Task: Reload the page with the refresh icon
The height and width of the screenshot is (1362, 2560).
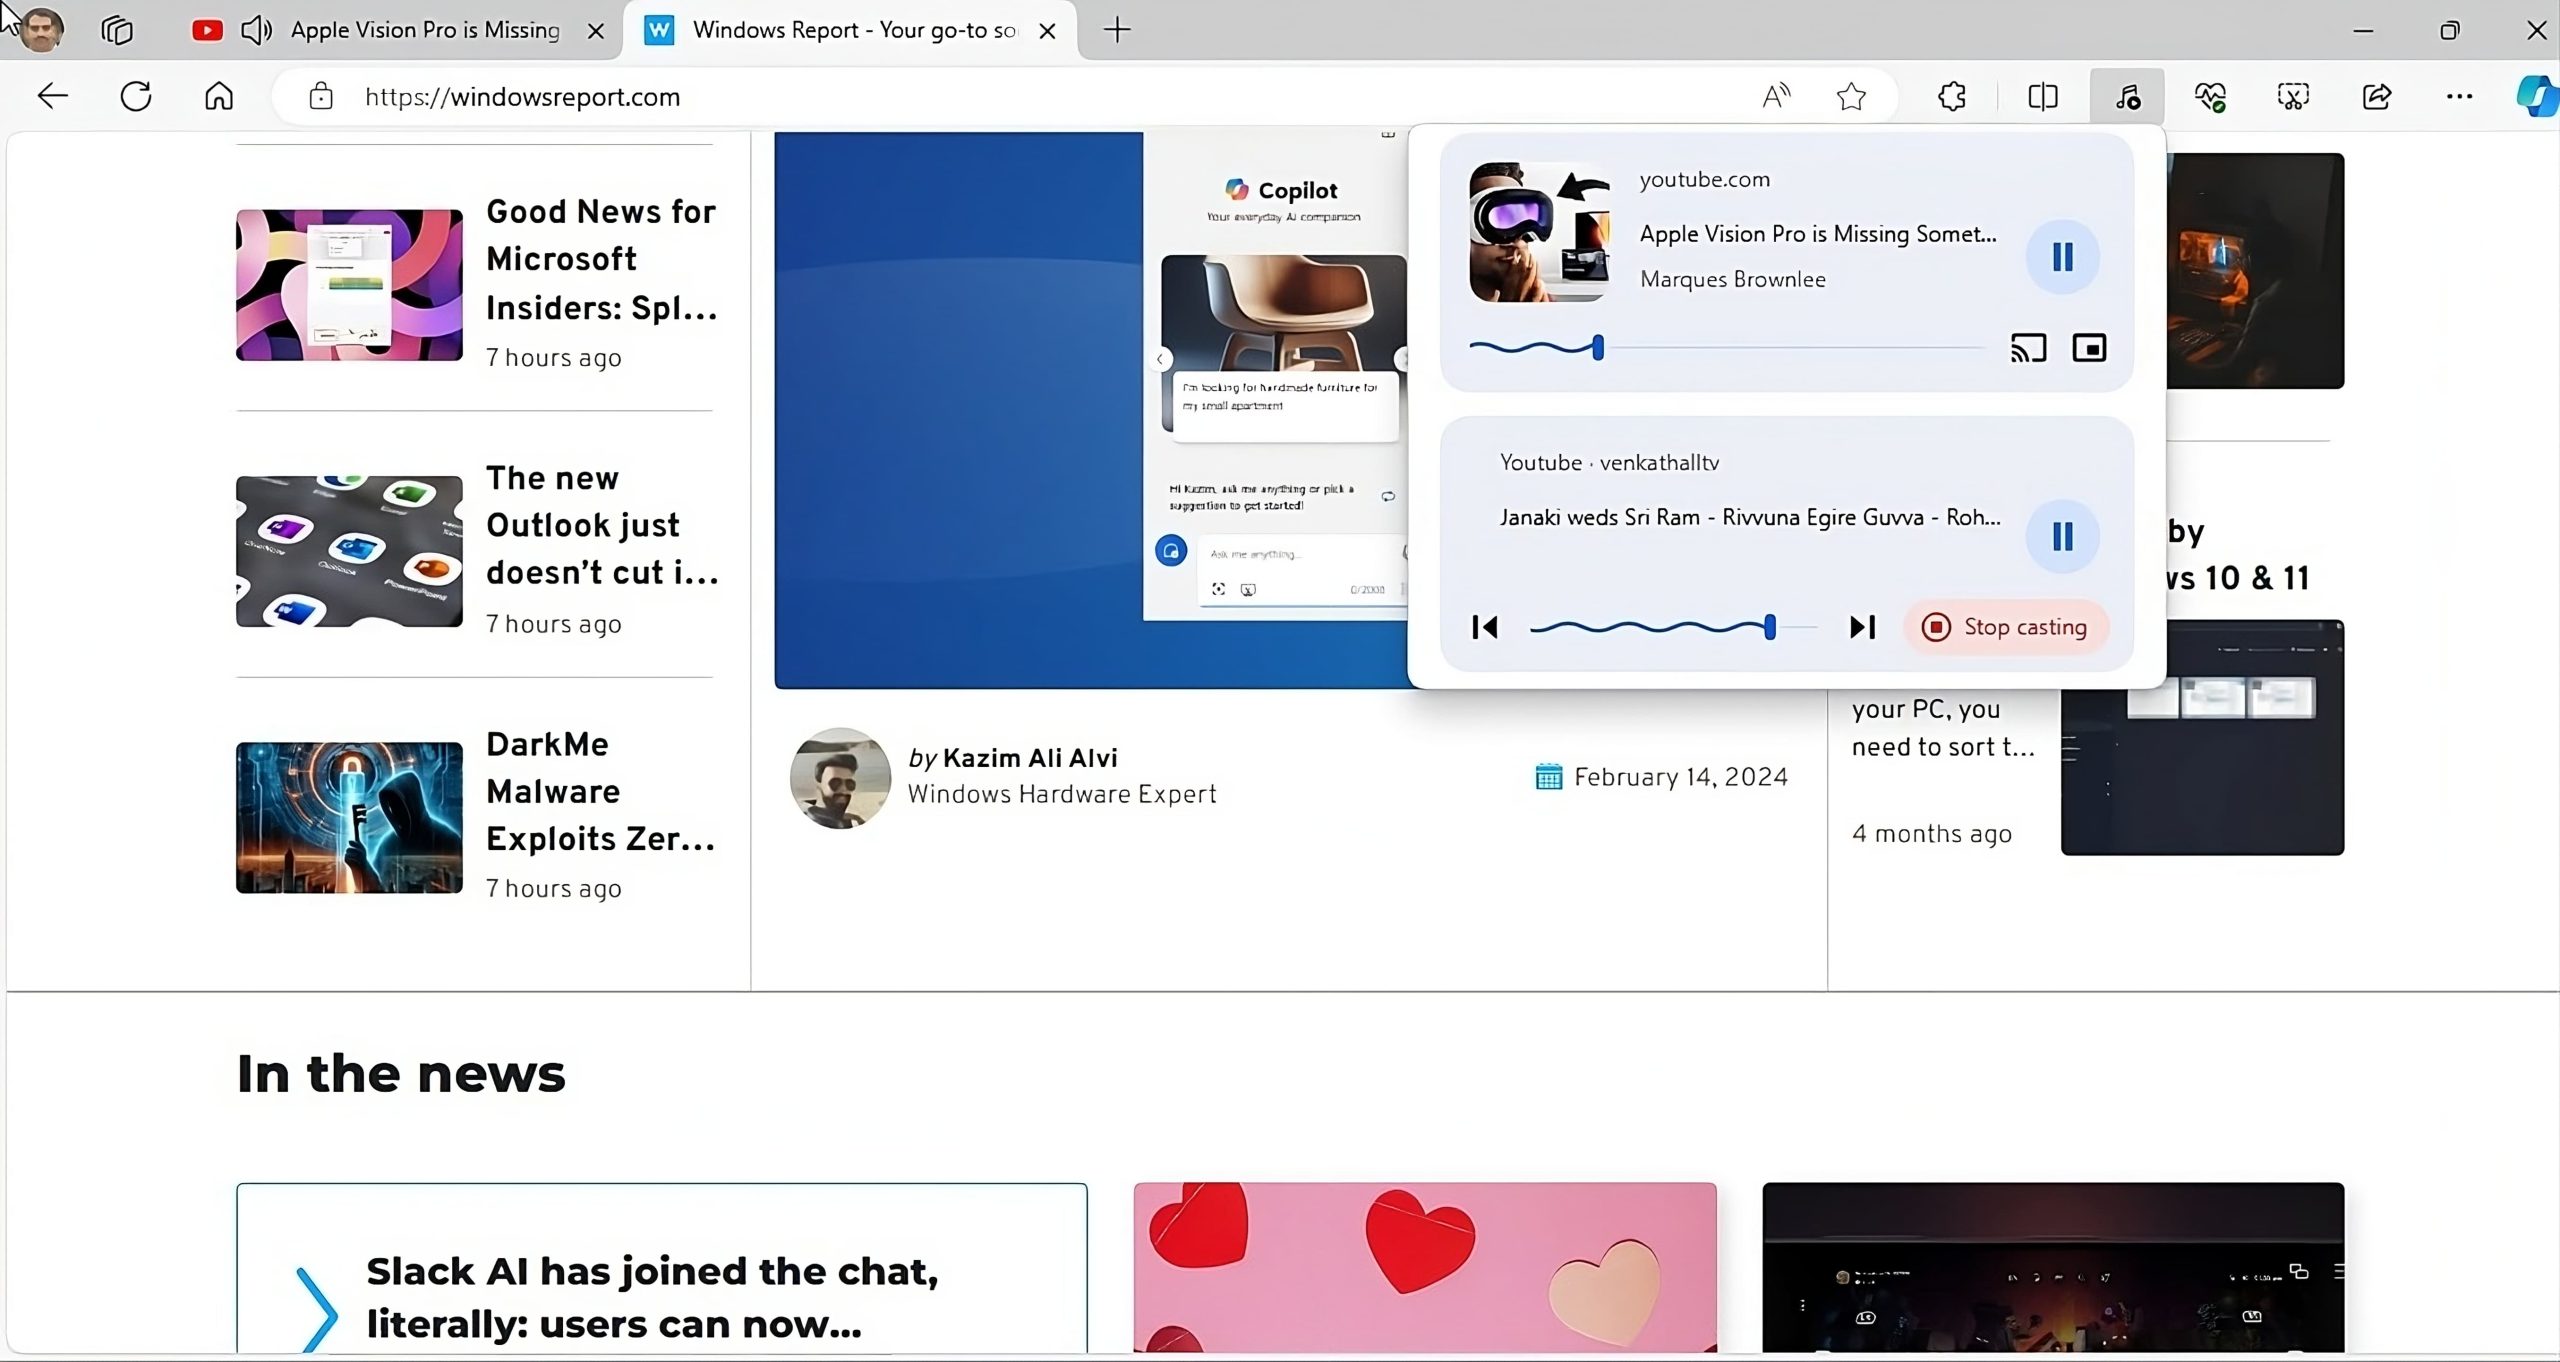Action: click(x=136, y=96)
